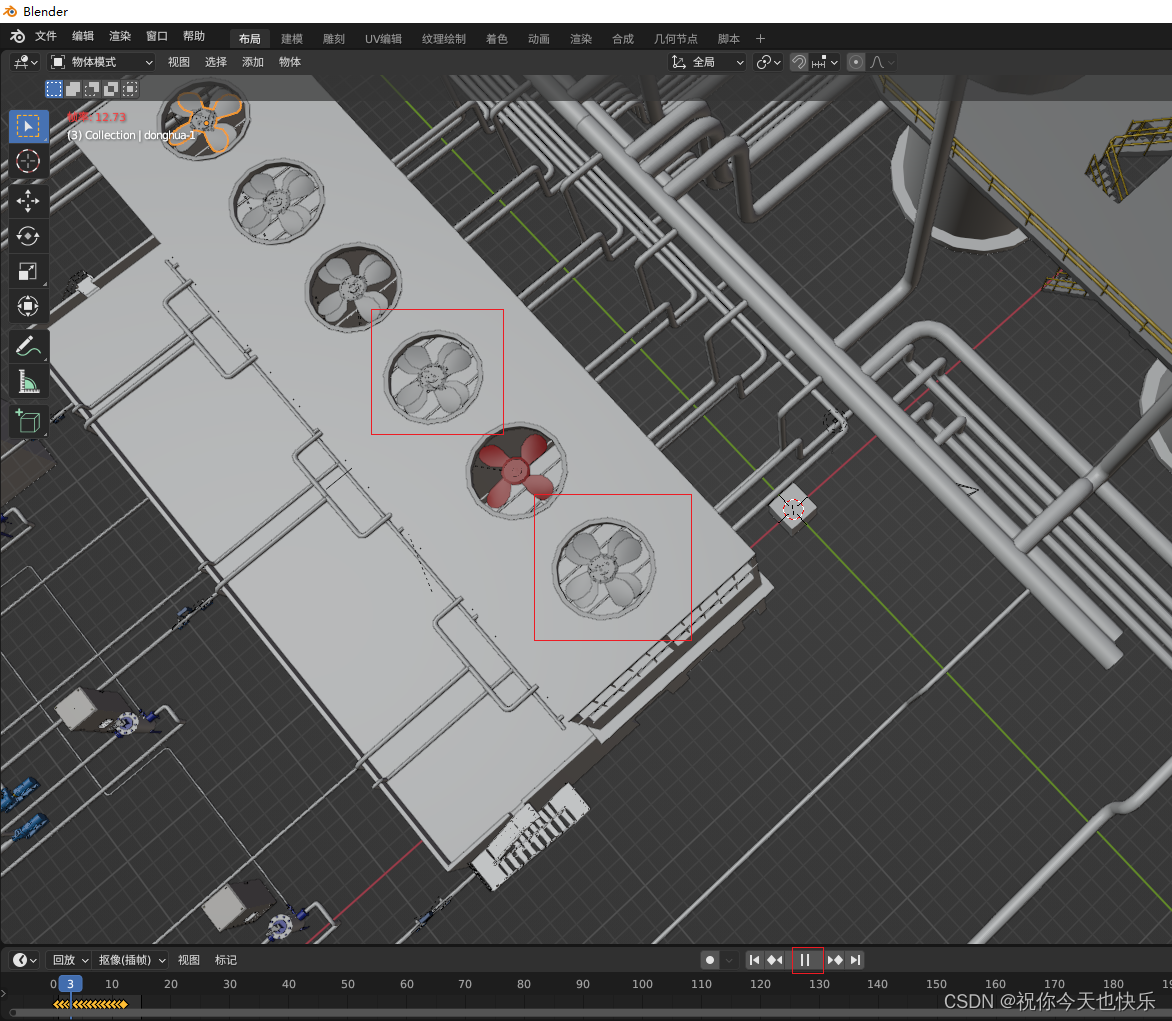The image size is (1172, 1021).
Task: Select the Tweak/box select tool
Action: click(x=28, y=125)
